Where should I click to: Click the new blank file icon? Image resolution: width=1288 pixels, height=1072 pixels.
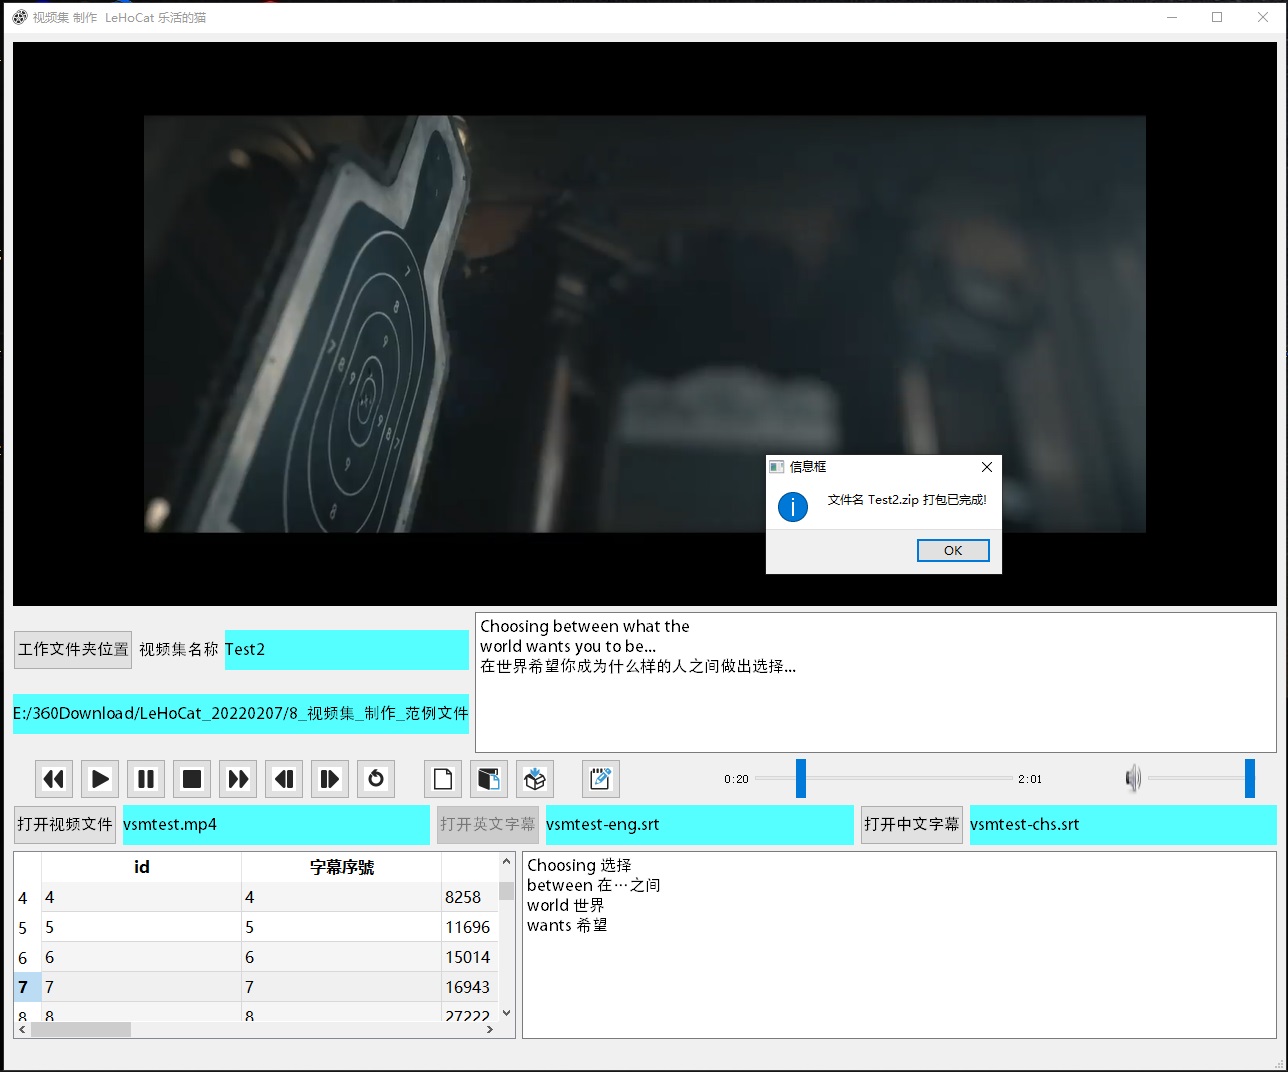(443, 779)
